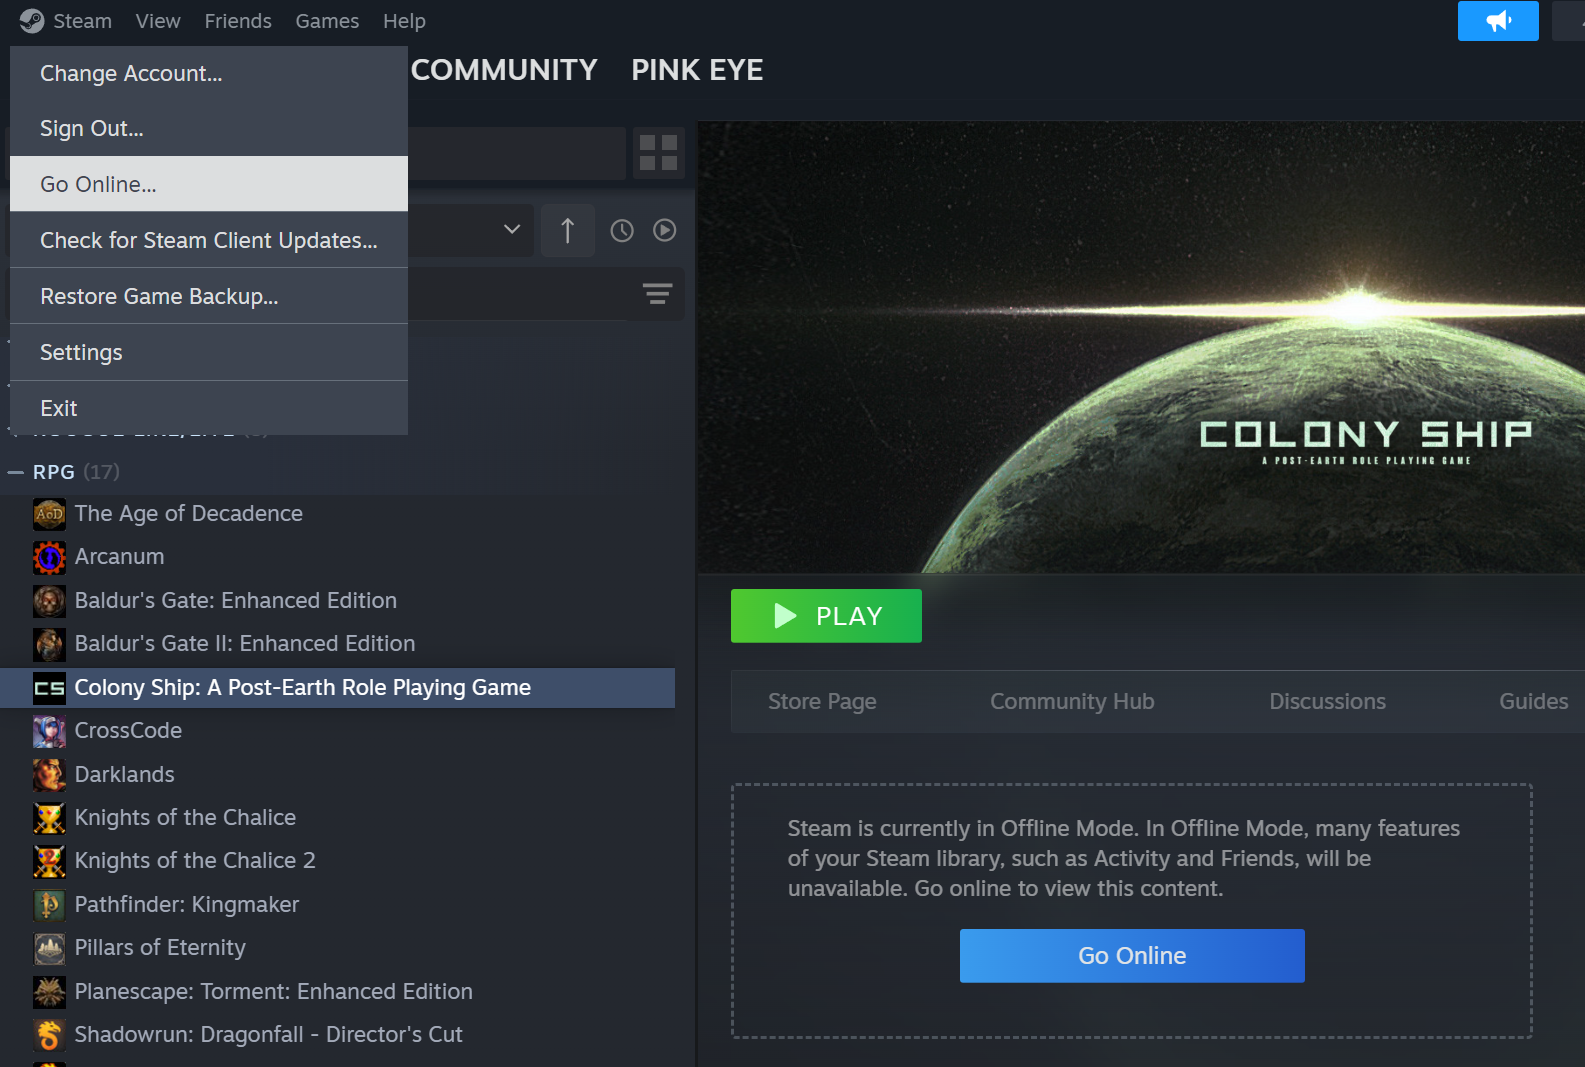Click Baldur's Gate: Enhanced Edition icon

(49, 601)
